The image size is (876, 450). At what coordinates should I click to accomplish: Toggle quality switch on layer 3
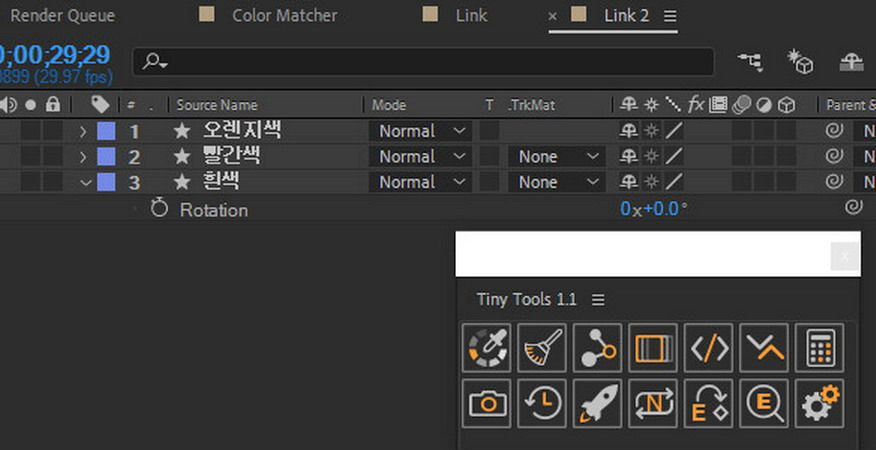click(x=674, y=182)
